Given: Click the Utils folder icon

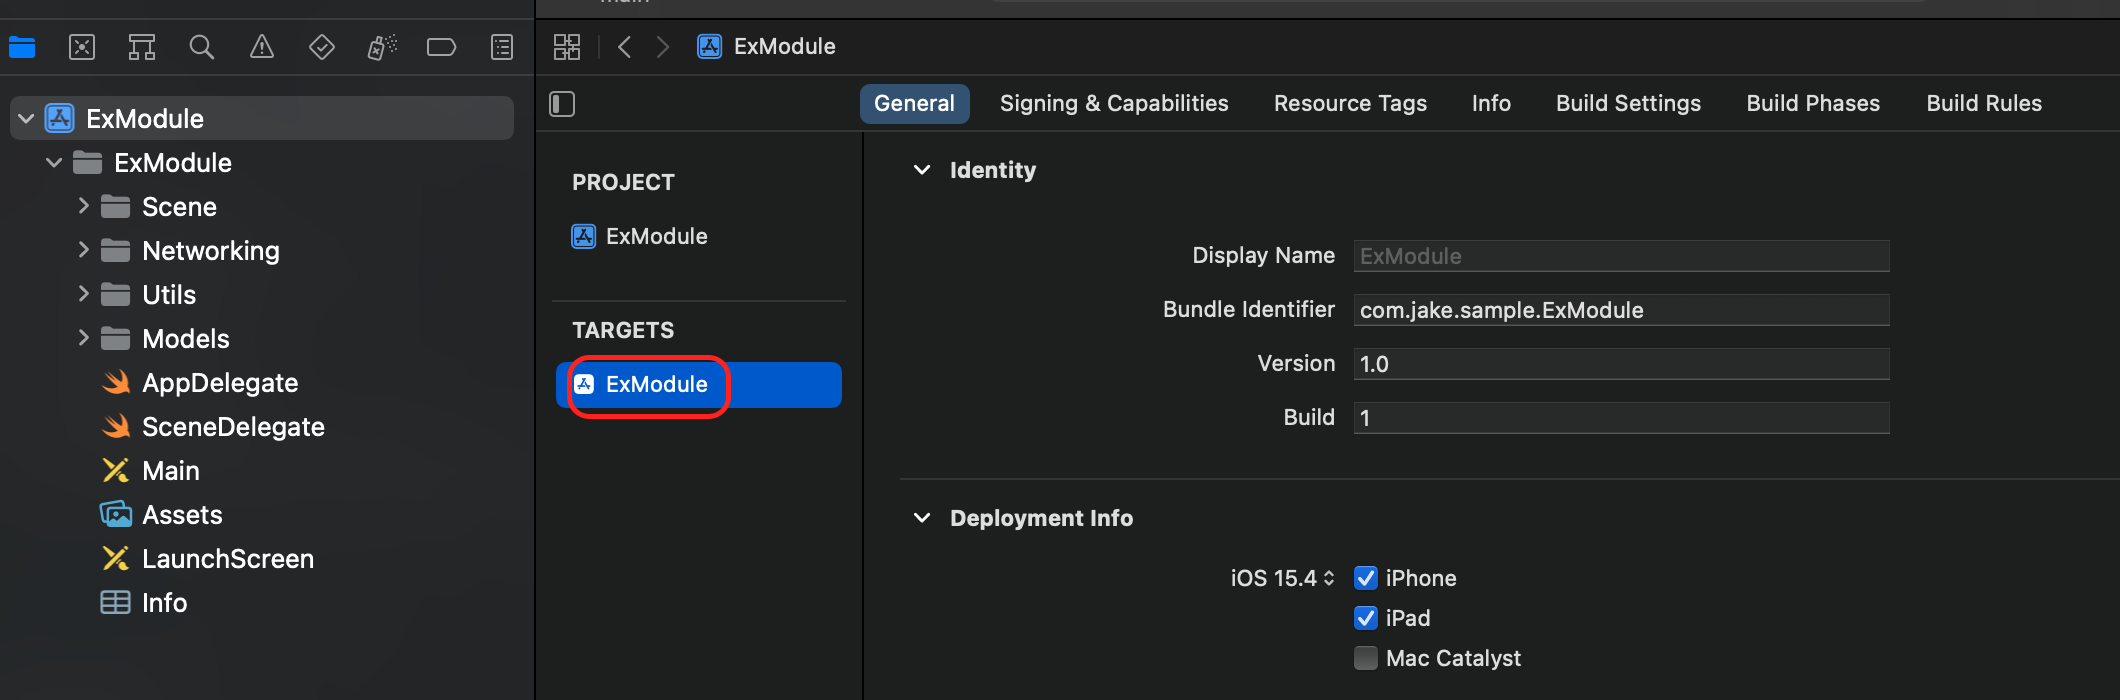Looking at the screenshot, I should pyautogui.click(x=116, y=295).
